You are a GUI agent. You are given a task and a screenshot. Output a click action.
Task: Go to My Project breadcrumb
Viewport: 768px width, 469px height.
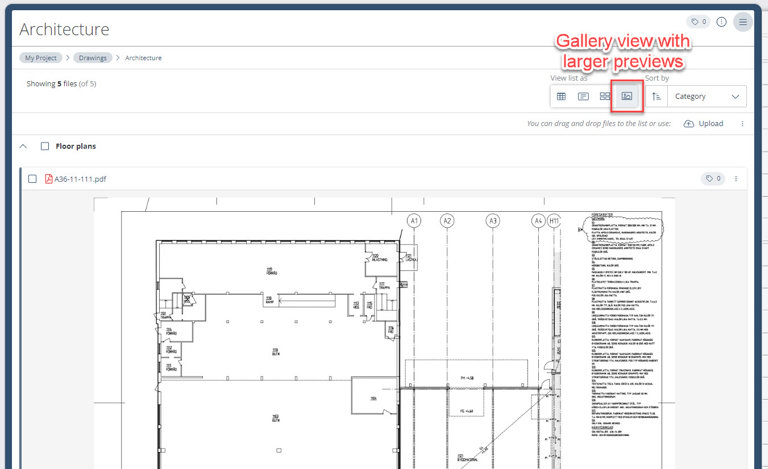(x=41, y=58)
